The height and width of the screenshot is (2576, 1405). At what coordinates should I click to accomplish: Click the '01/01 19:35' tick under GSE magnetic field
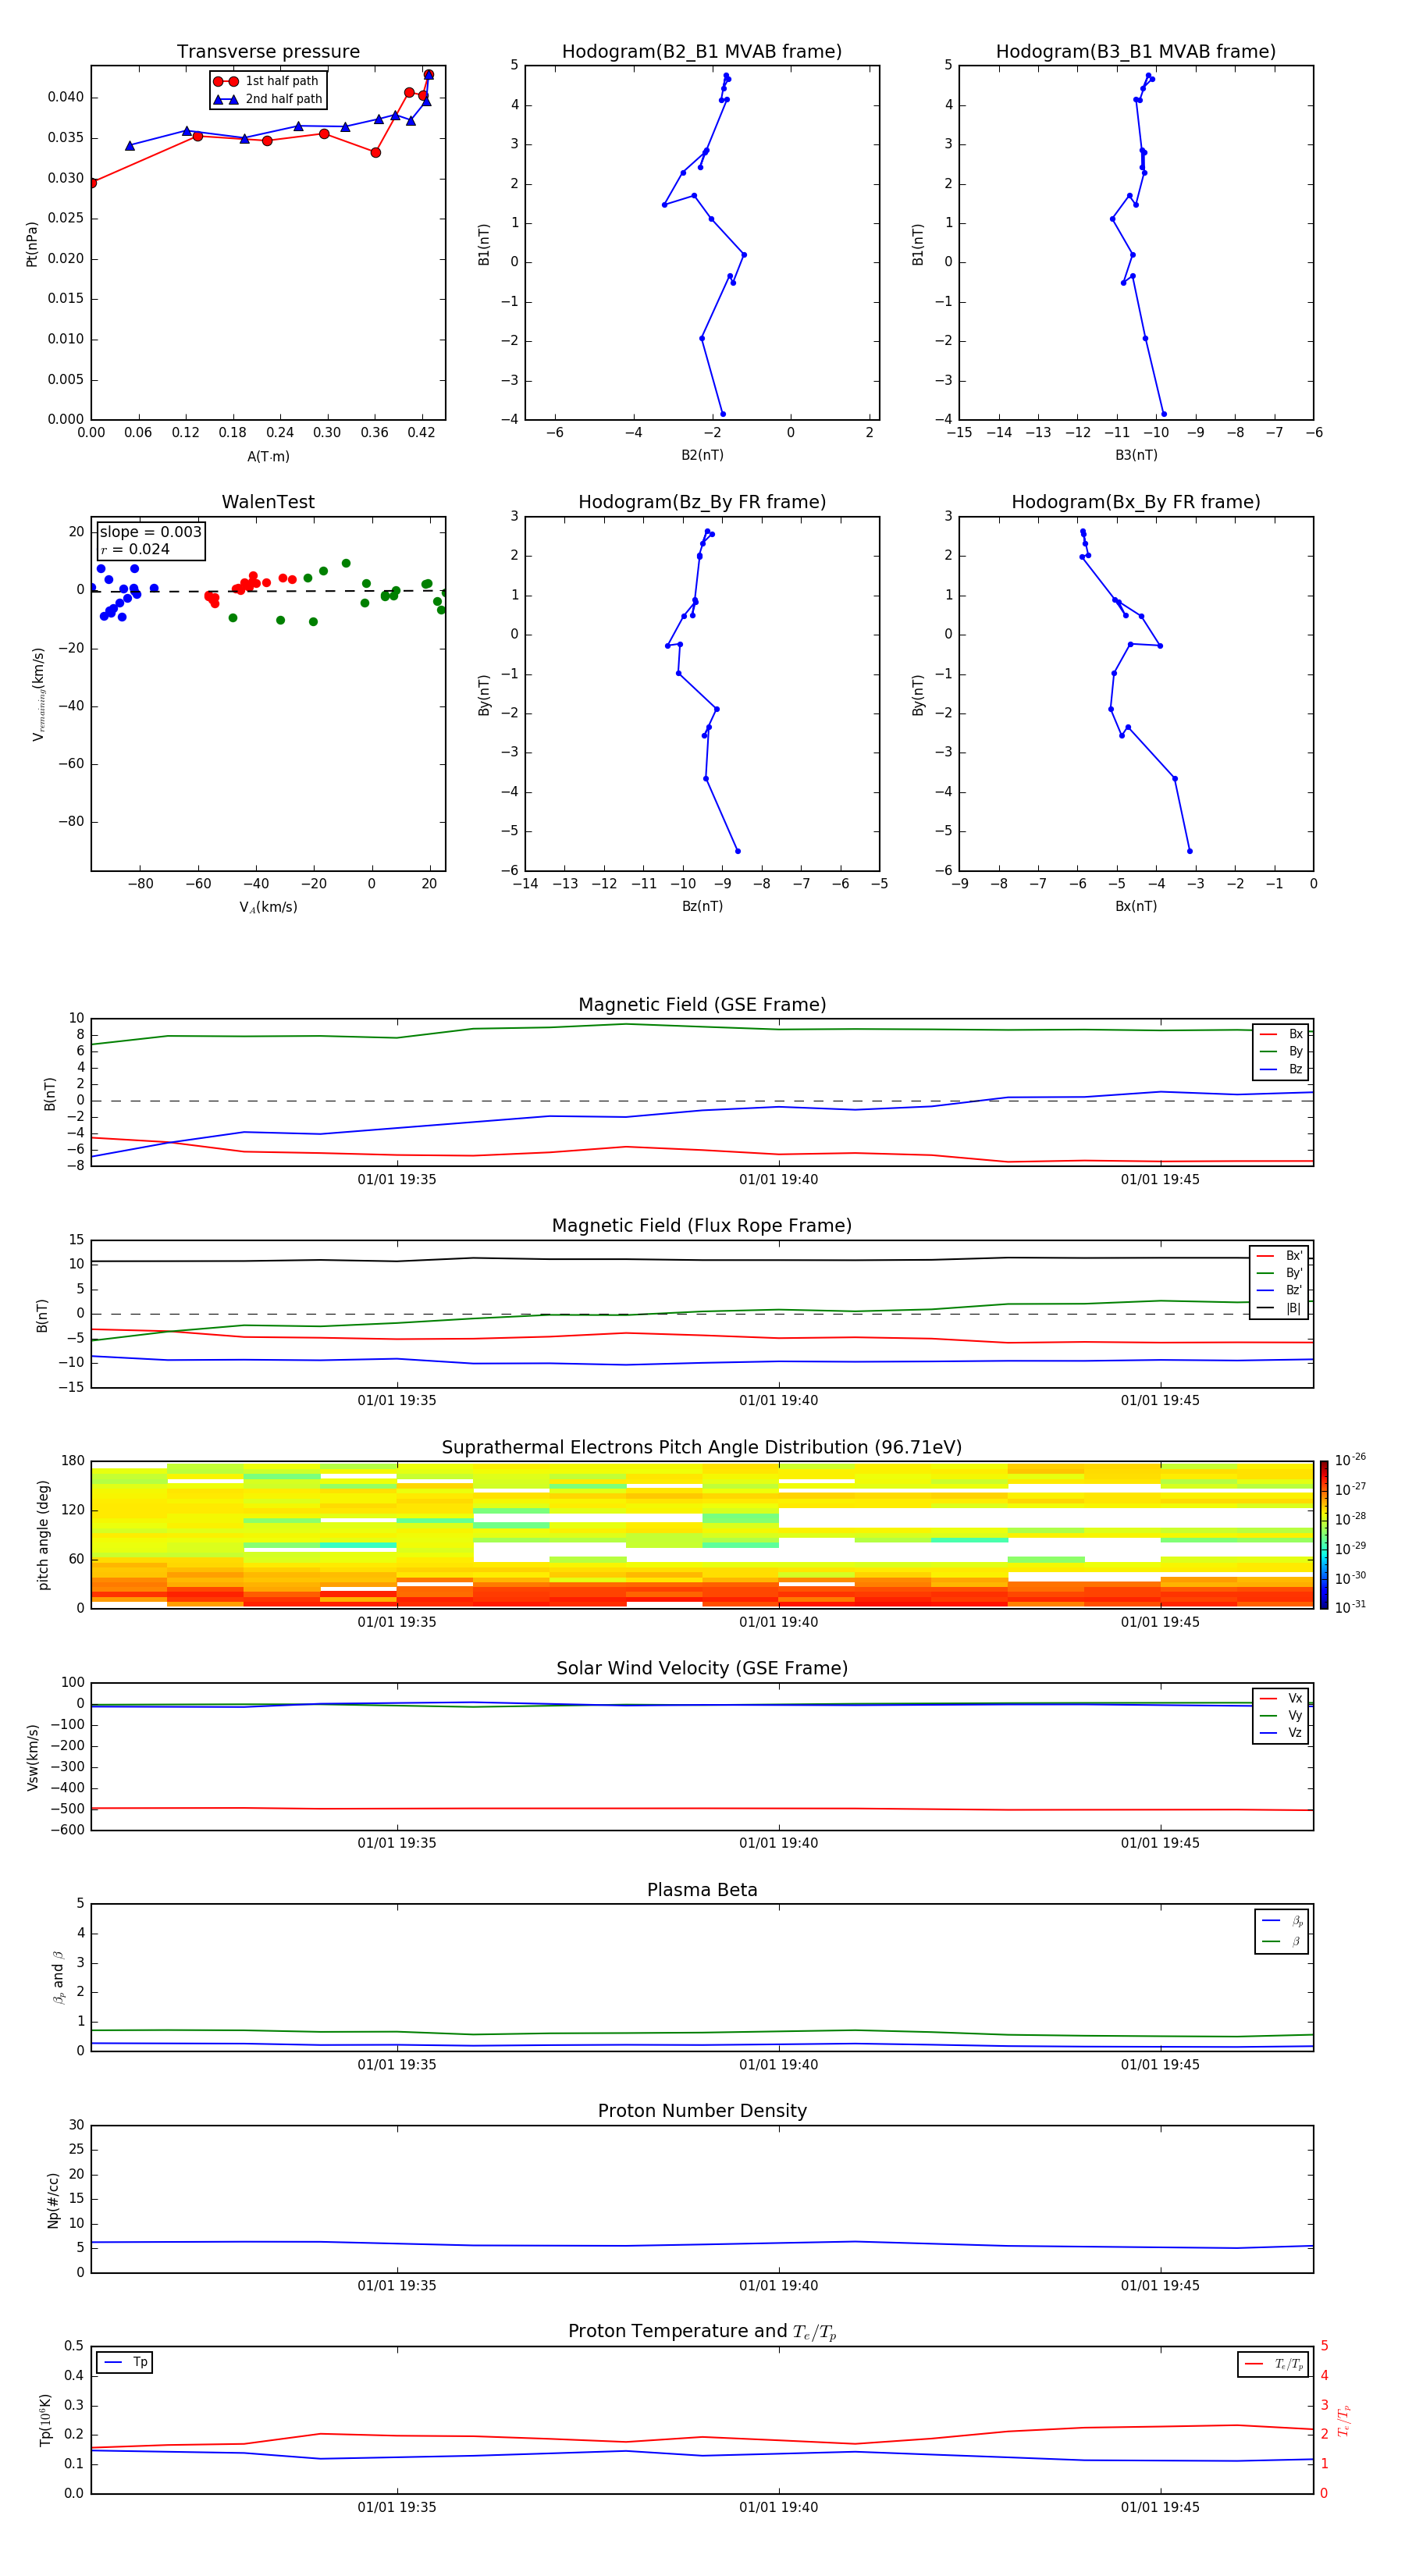pos(397,1180)
